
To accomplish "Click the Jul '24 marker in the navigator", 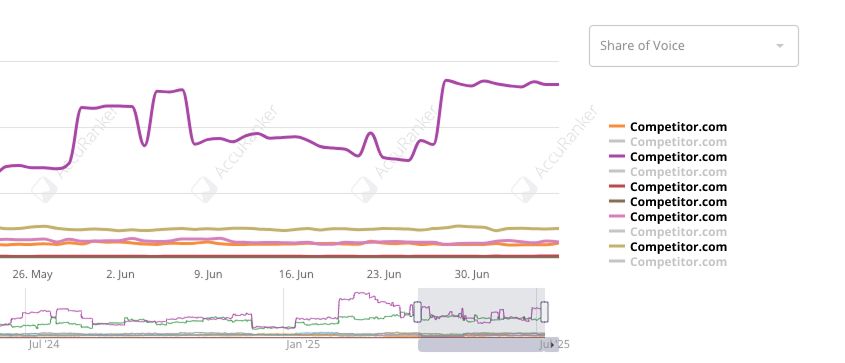I will click(x=44, y=344).
